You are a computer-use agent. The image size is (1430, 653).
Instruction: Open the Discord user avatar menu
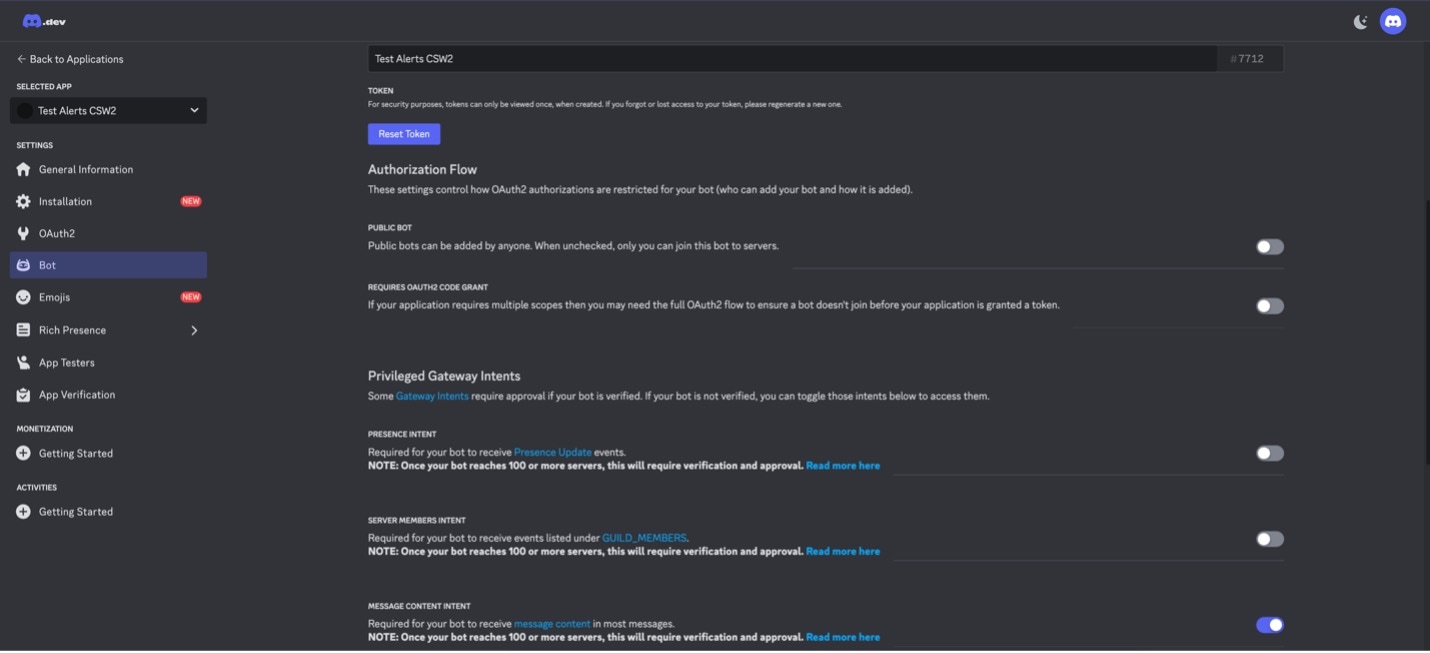coord(1393,21)
